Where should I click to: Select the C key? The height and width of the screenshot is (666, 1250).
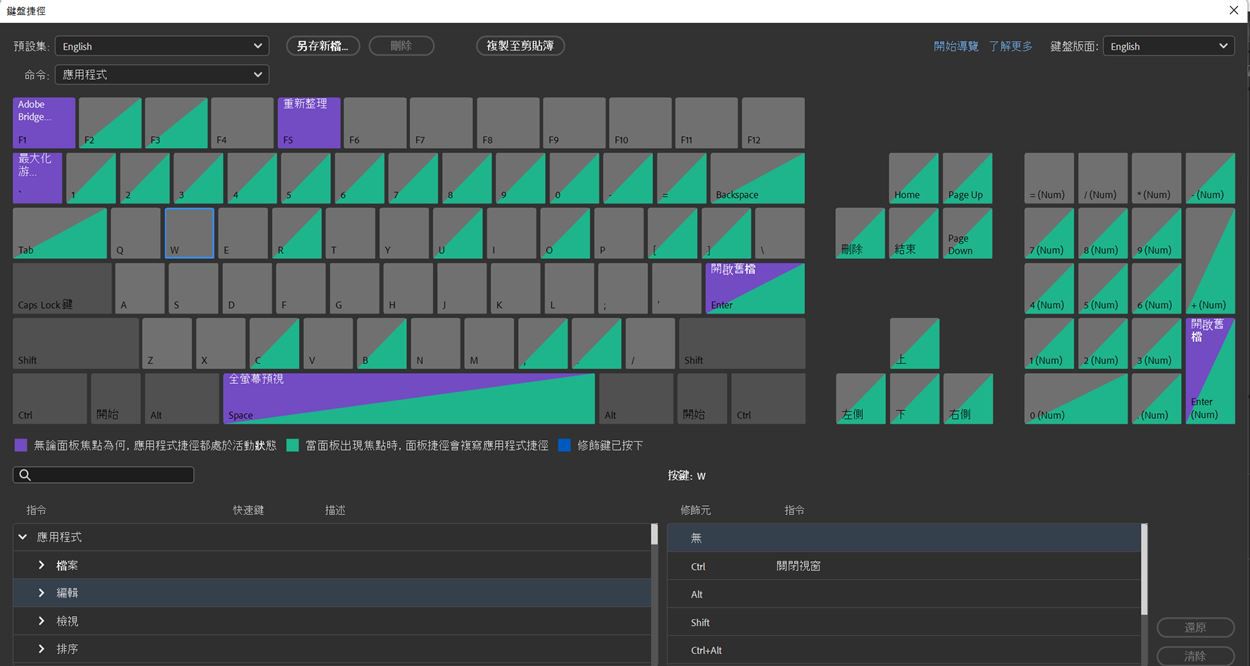tap(274, 343)
